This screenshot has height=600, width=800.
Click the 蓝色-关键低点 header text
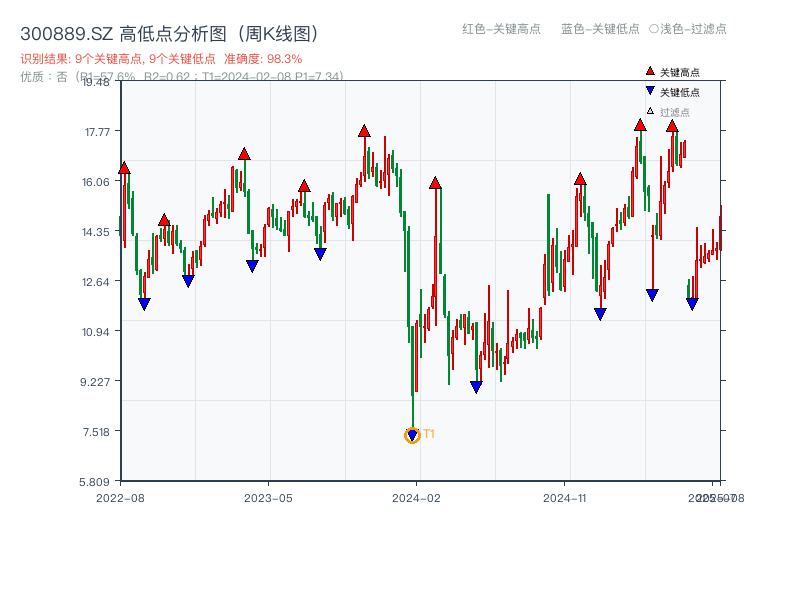(600, 29)
